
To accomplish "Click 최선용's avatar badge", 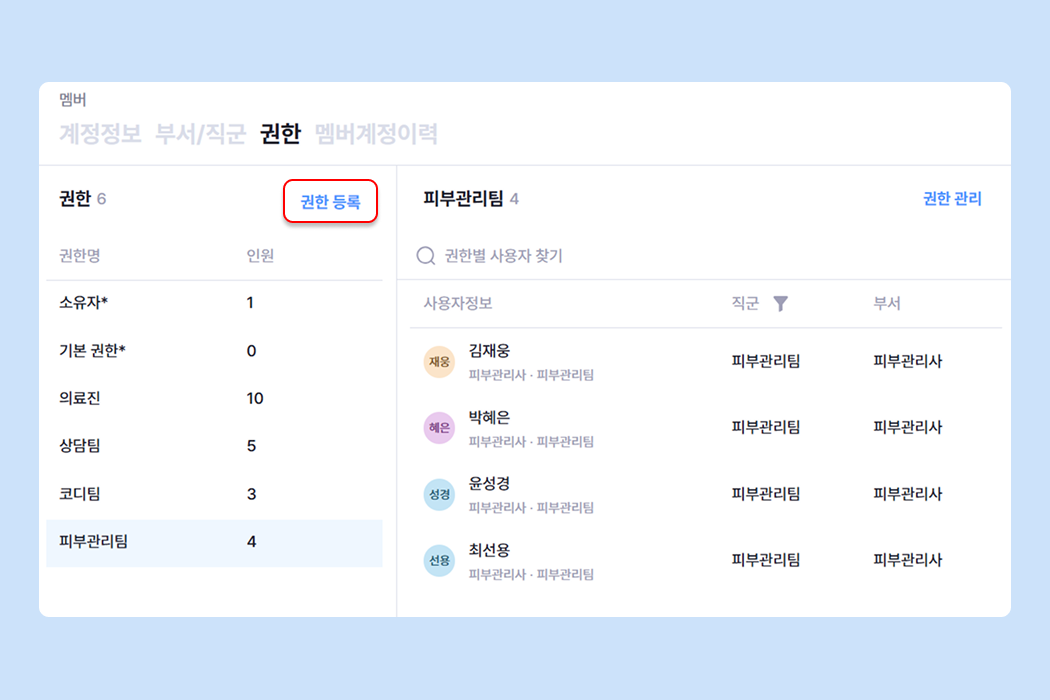I will pyautogui.click(x=439, y=560).
